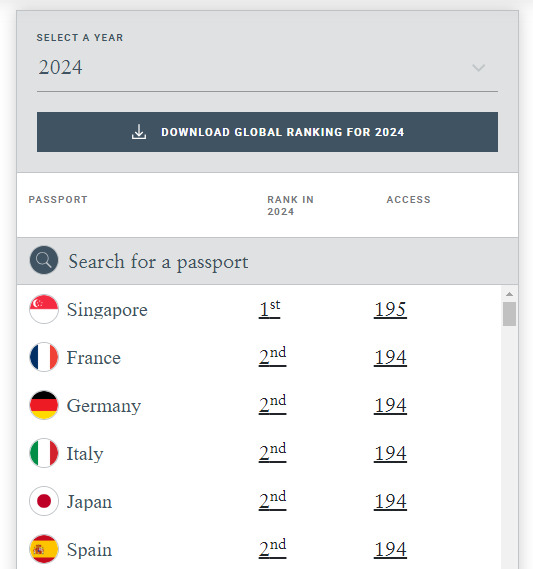533x569 pixels.
Task: Open Singapore's 1st rank link
Action: point(270,309)
